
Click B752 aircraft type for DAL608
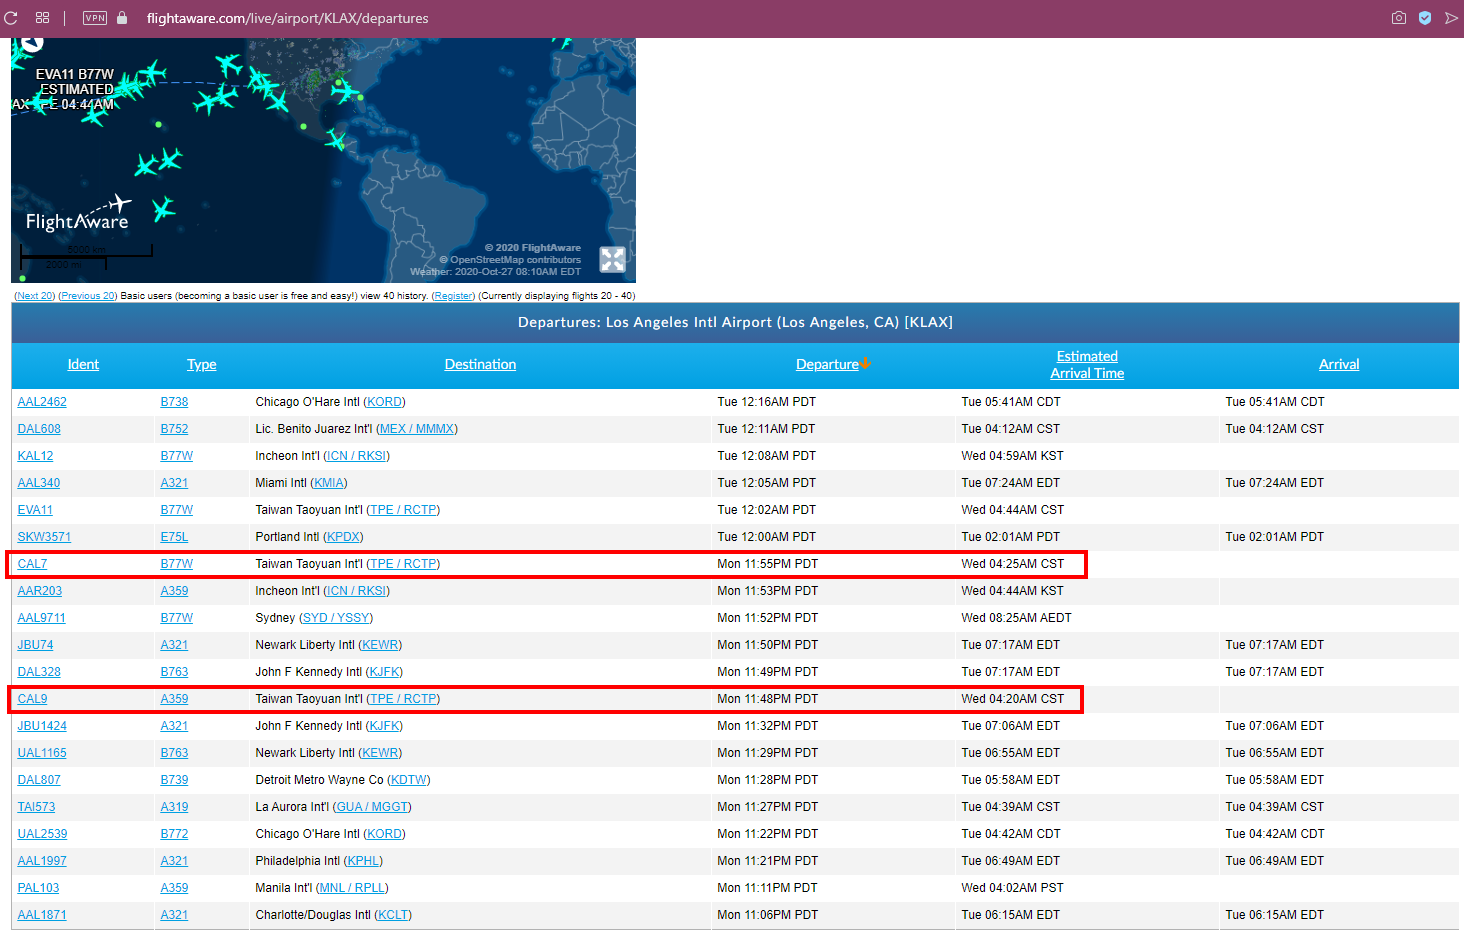pos(174,429)
